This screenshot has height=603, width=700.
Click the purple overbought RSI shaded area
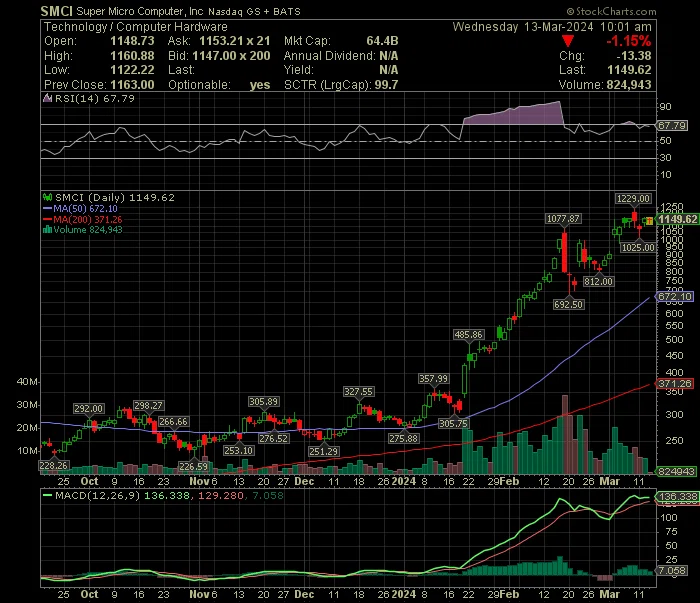click(x=513, y=115)
